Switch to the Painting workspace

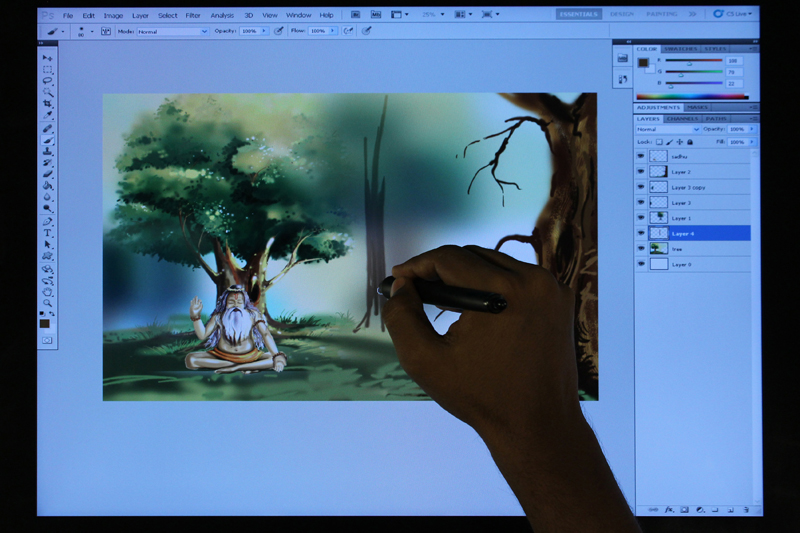pyautogui.click(x=661, y=14)
